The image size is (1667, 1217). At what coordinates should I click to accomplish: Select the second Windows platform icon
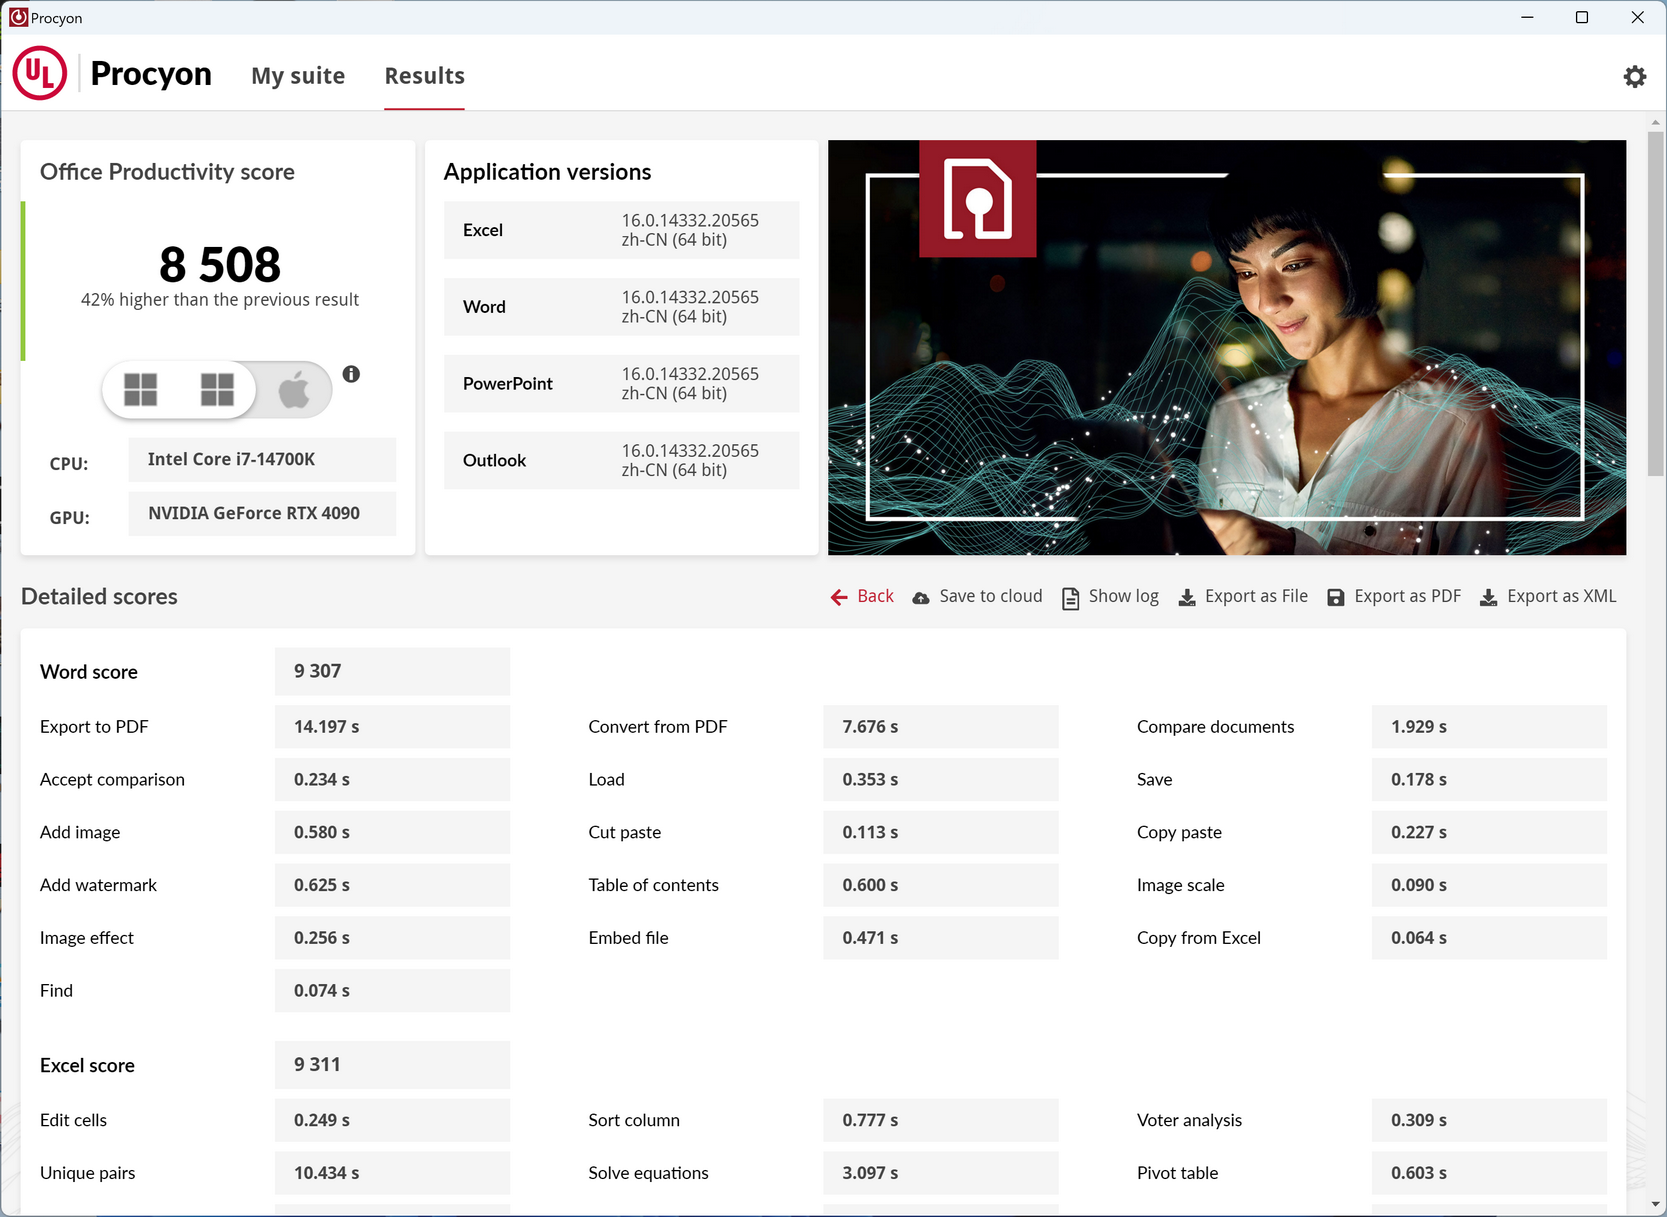click(217, 389)
